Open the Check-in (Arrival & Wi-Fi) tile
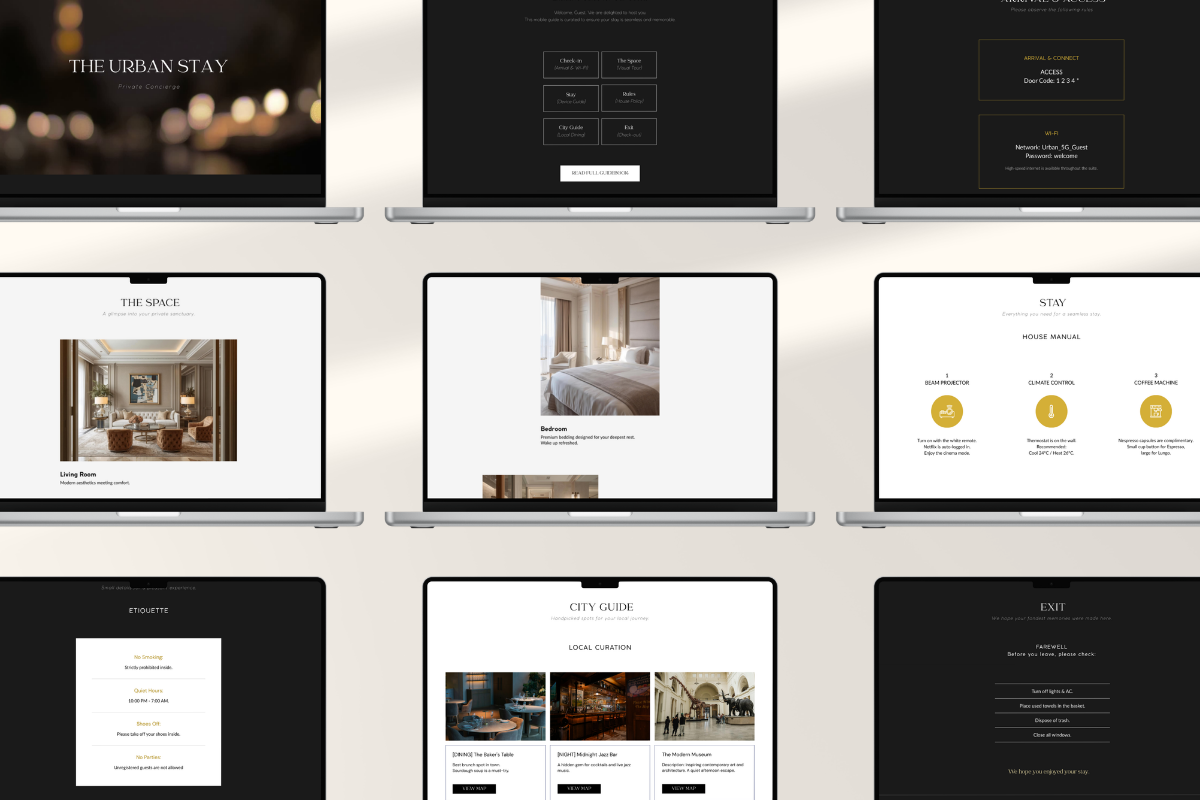The image size is (1200, 800). coord(571,64)
